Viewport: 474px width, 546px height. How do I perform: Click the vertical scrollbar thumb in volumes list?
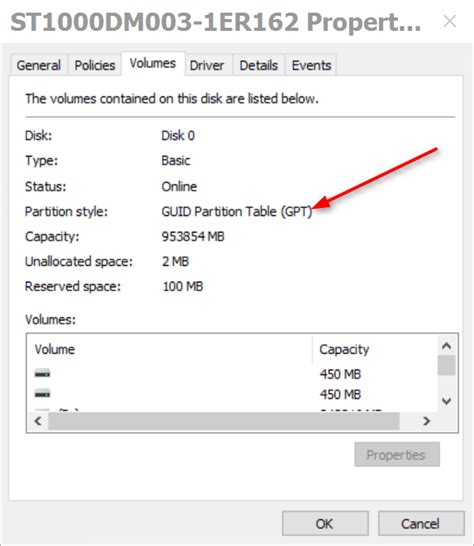pyautogui.click(x=446, y=365)
